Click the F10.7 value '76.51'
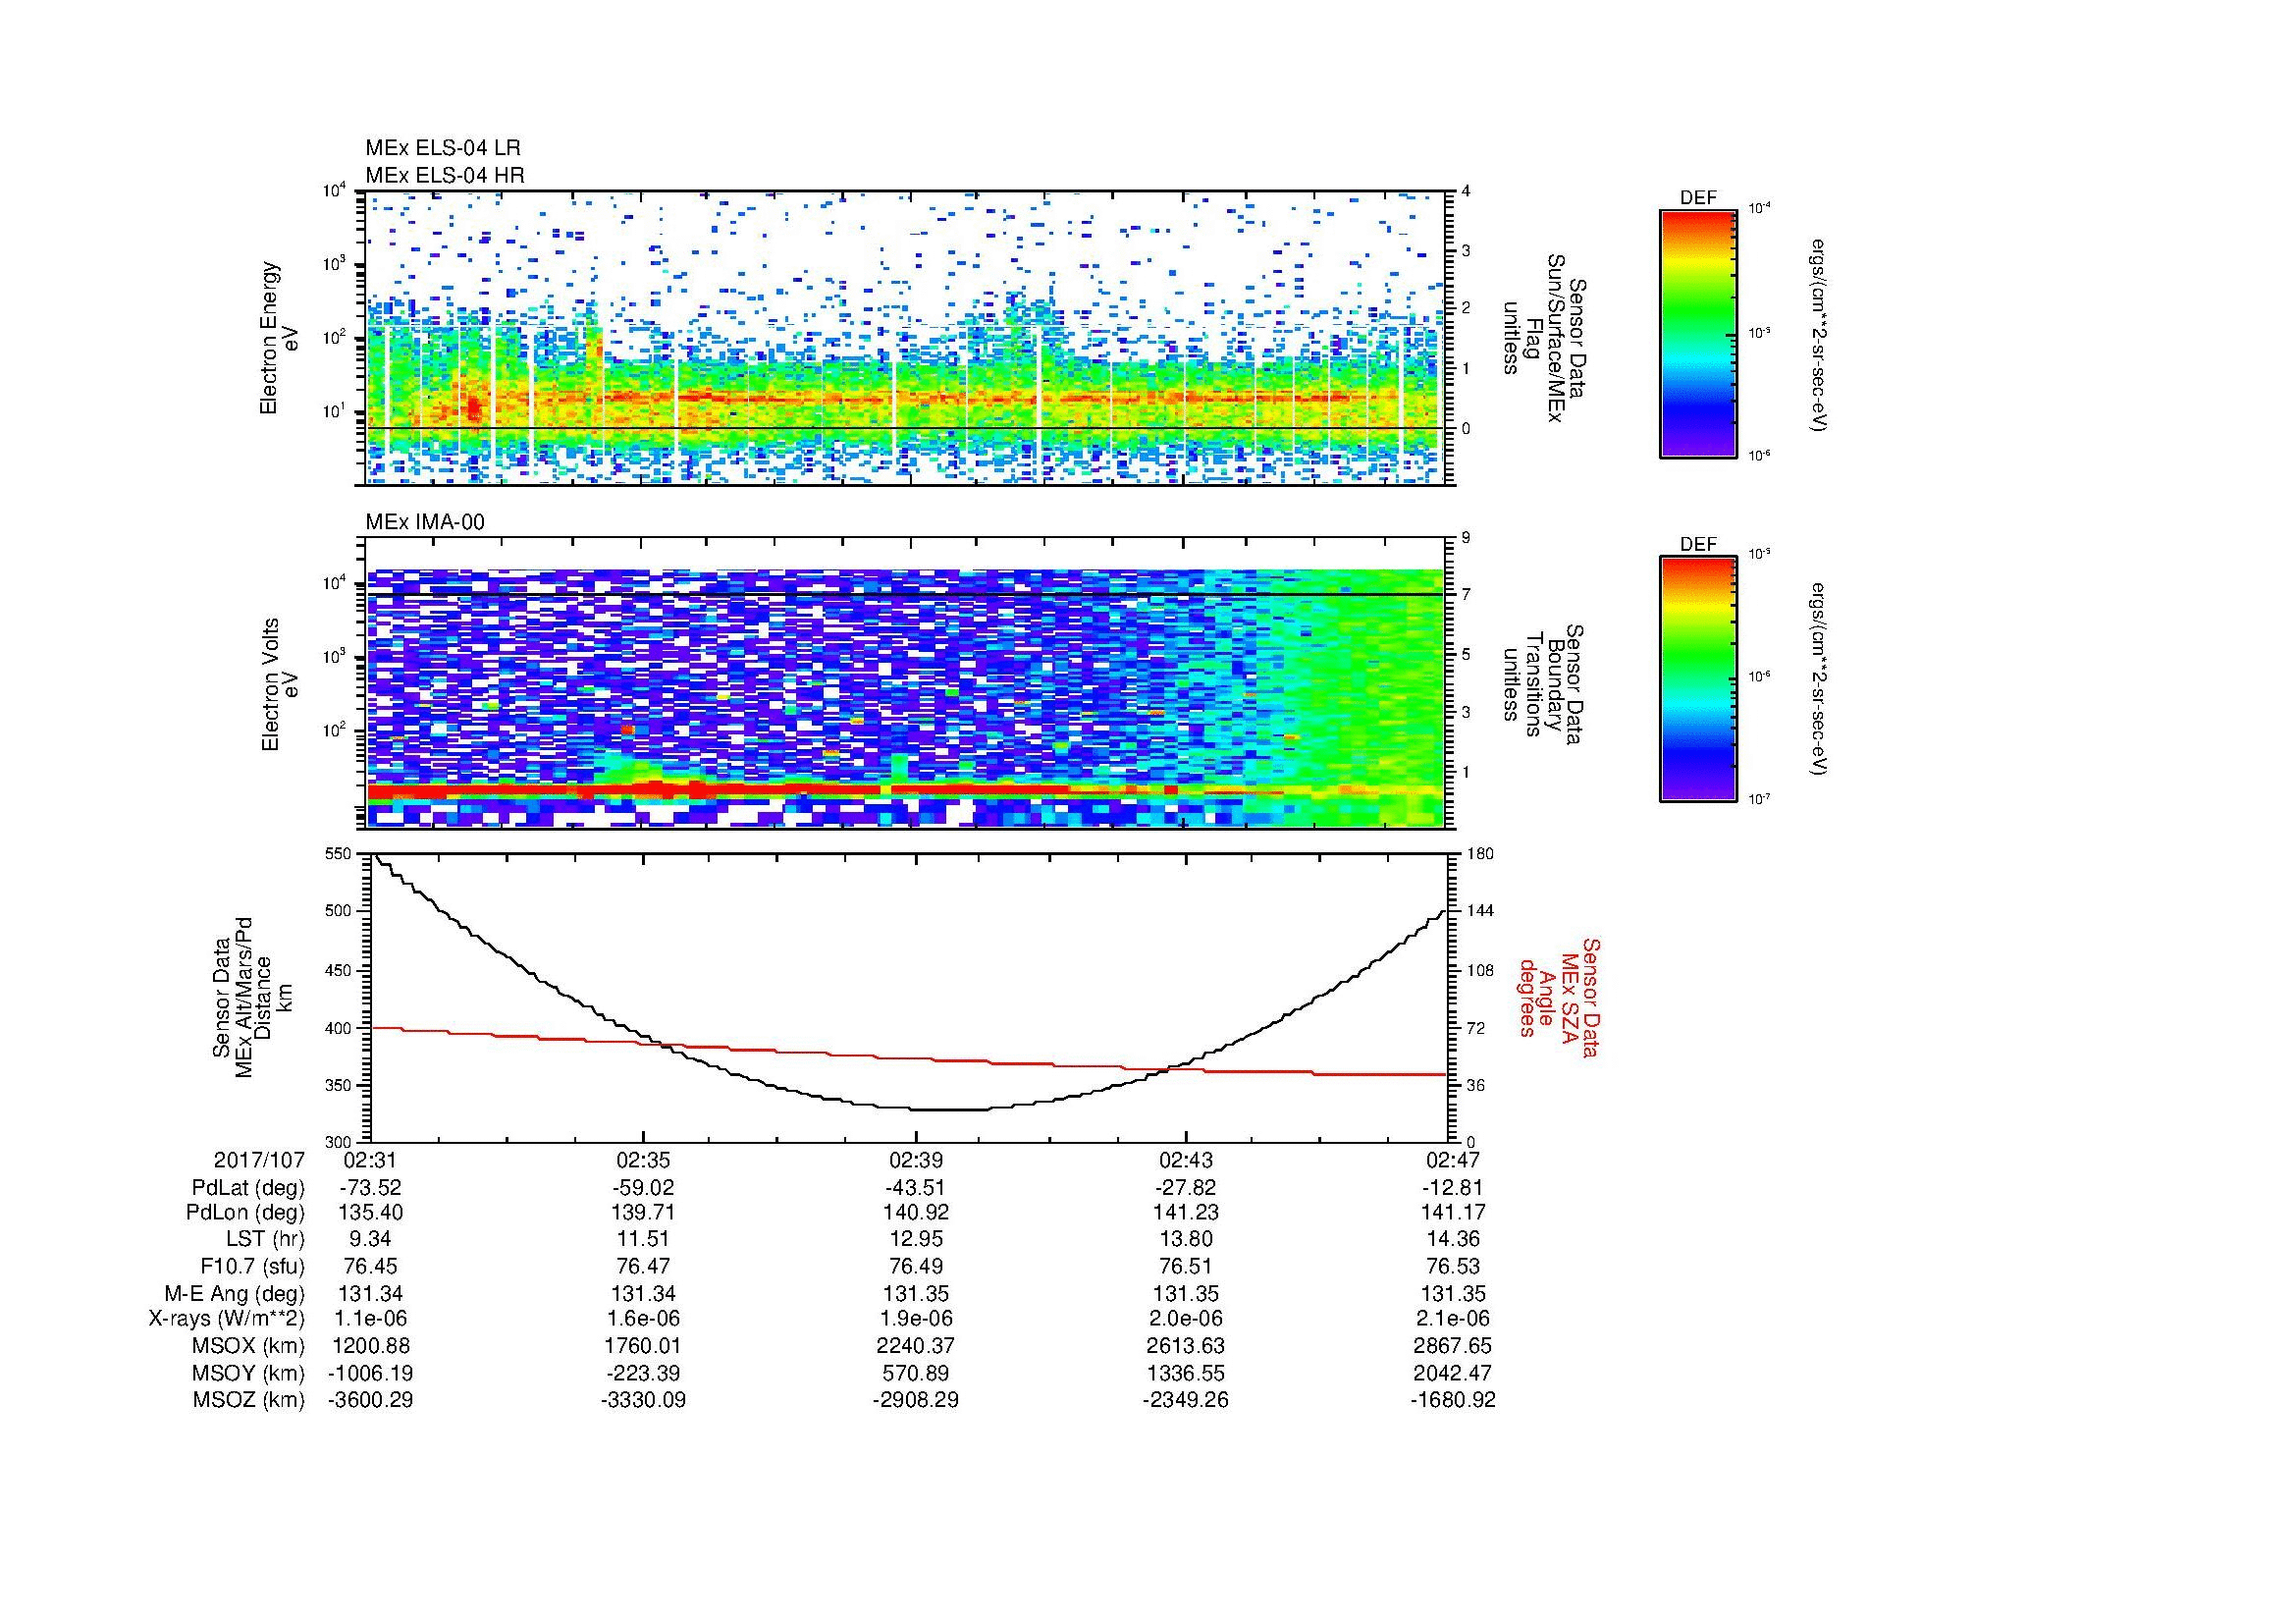 (x=1186, y=1266)
